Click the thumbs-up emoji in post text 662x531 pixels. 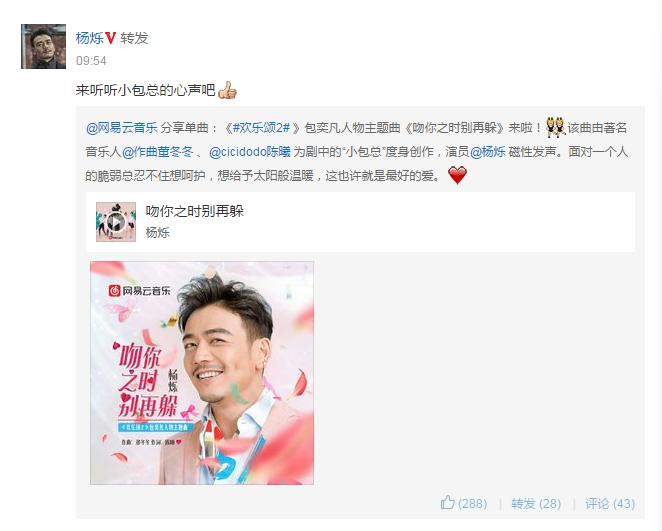coord(227,90)
